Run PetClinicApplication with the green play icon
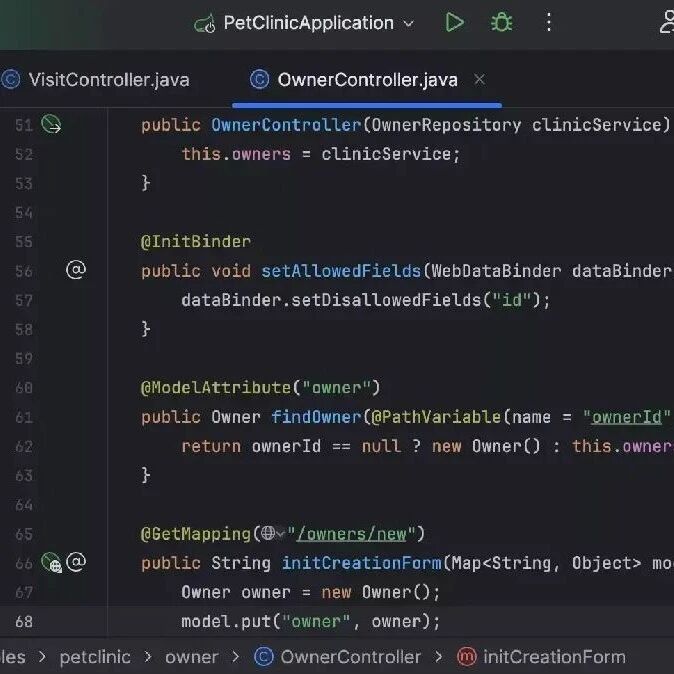674x674 pixels. pyautogui.click(x=454, y=22)
